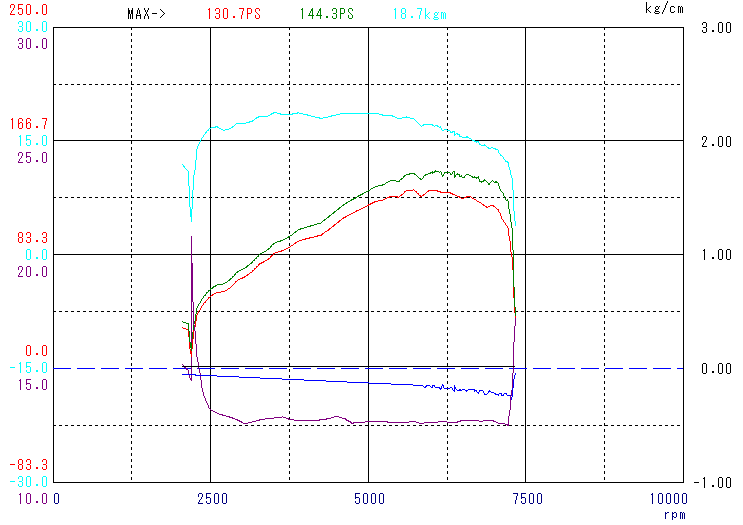
Task: Click the 7500 rpm axis tick label
Action: click(527, 499)
